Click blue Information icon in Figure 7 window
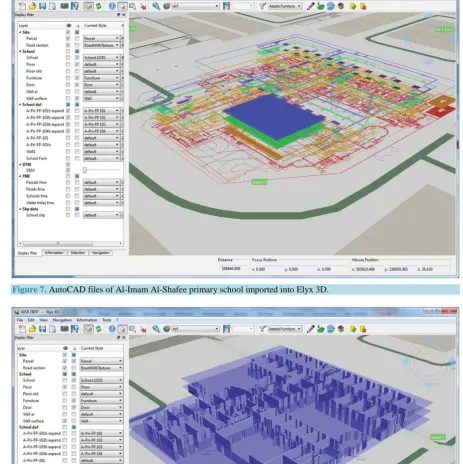 pos(112,6)
